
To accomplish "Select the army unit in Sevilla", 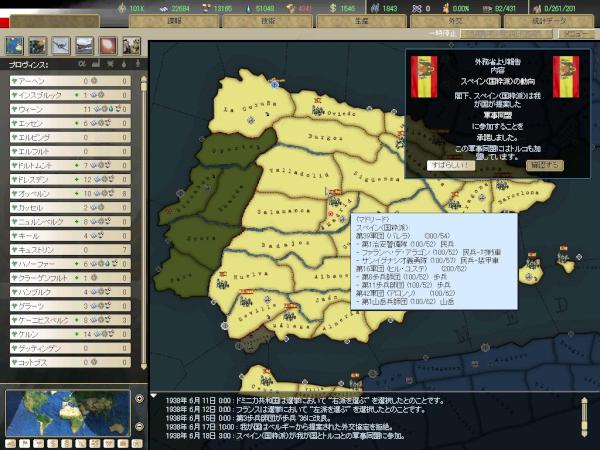I will click(246, 302).
